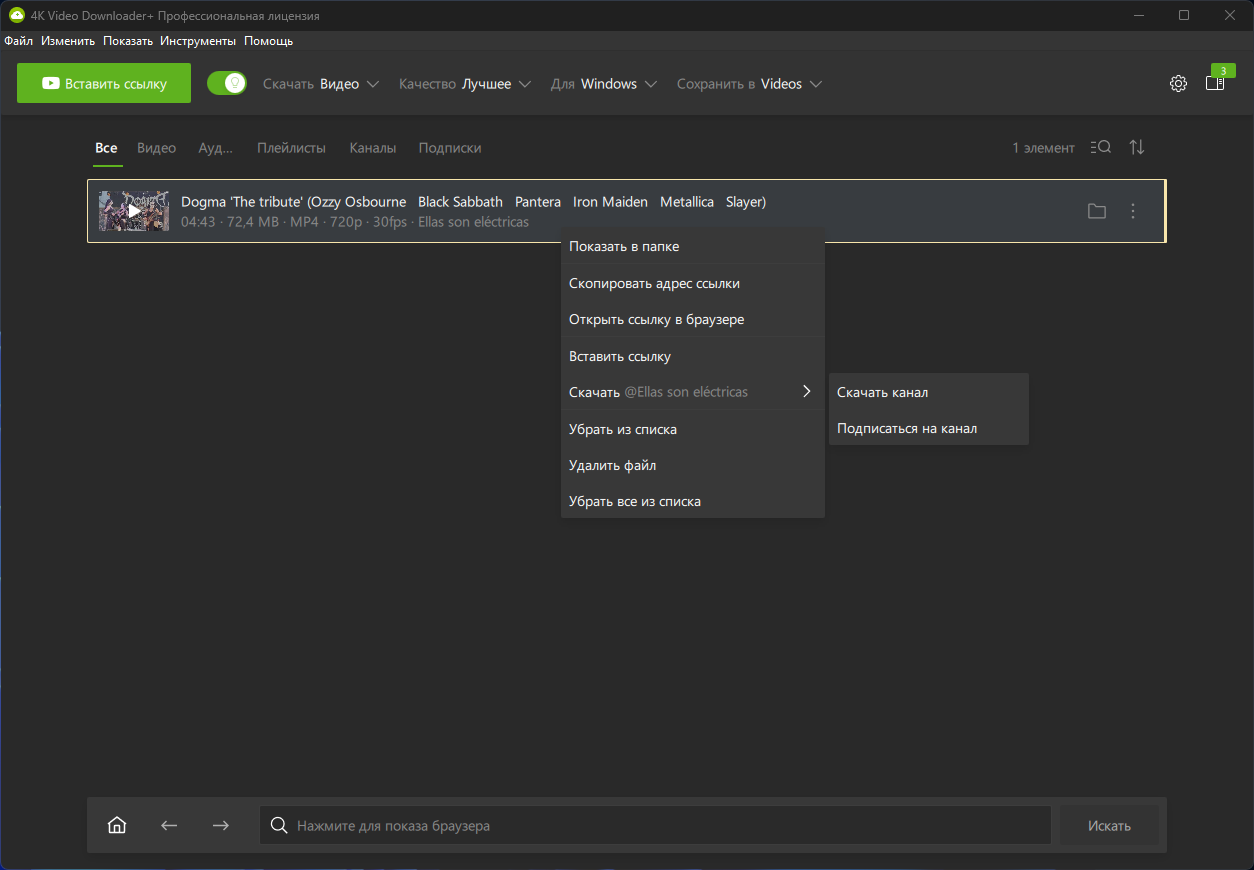Choose Скопировать адрес ссылки
This screenshot has width=1254, height=870.
pyautogui.click(x=693, y=283)
